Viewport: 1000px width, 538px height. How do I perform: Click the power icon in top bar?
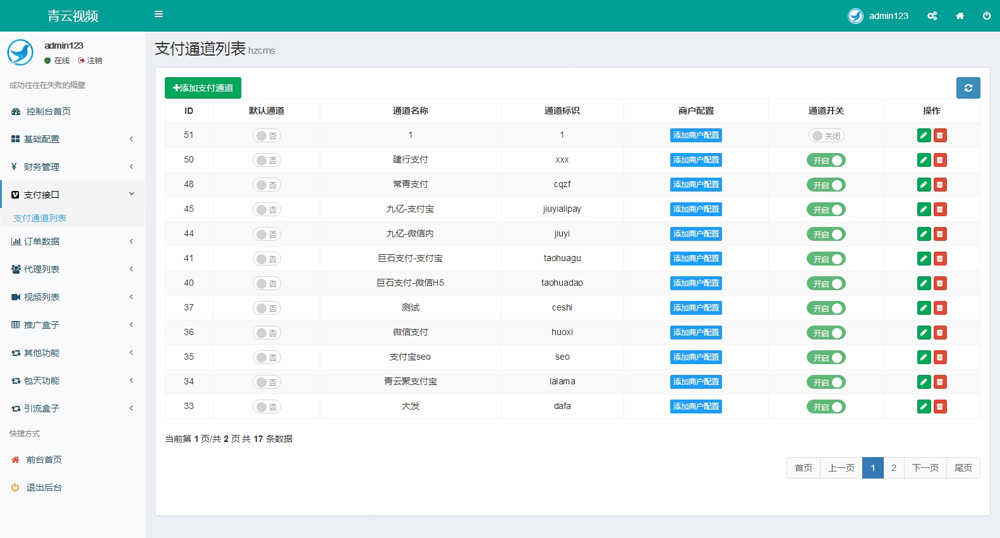pyautogui.click(x=986, y=16)
